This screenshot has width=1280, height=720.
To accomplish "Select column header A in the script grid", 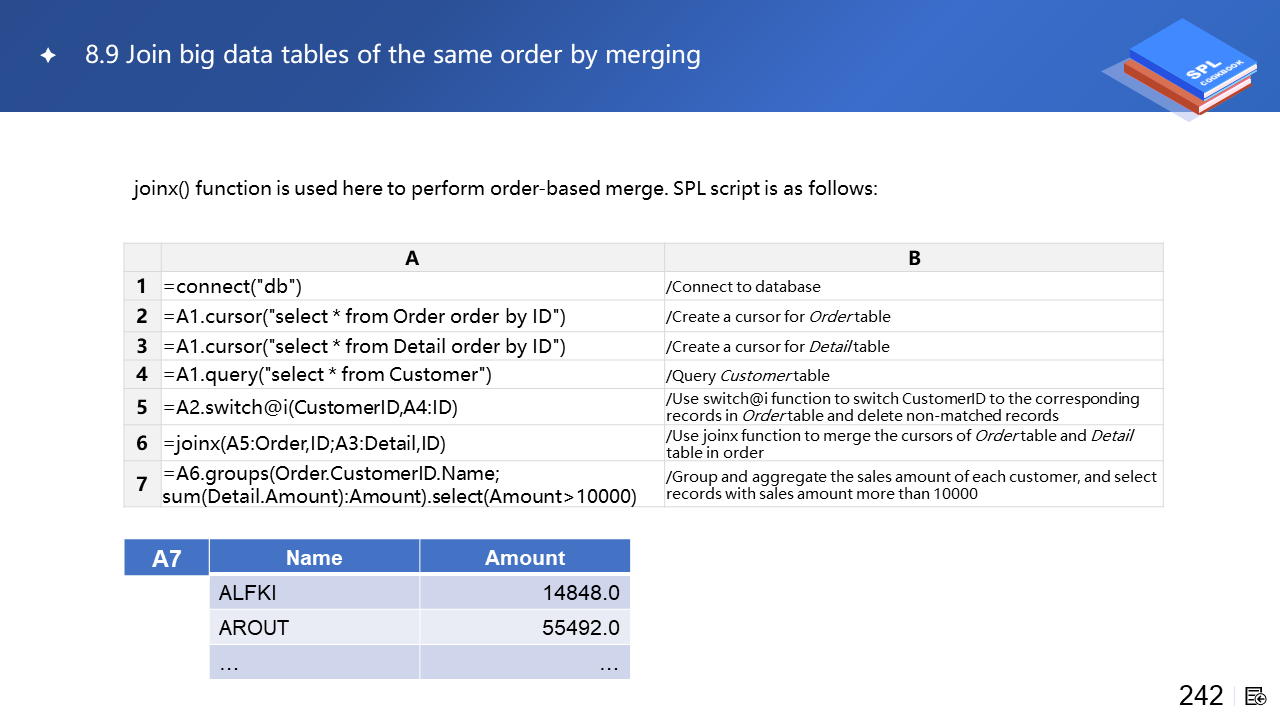I will pyautogui.click(x=412, y=258).
